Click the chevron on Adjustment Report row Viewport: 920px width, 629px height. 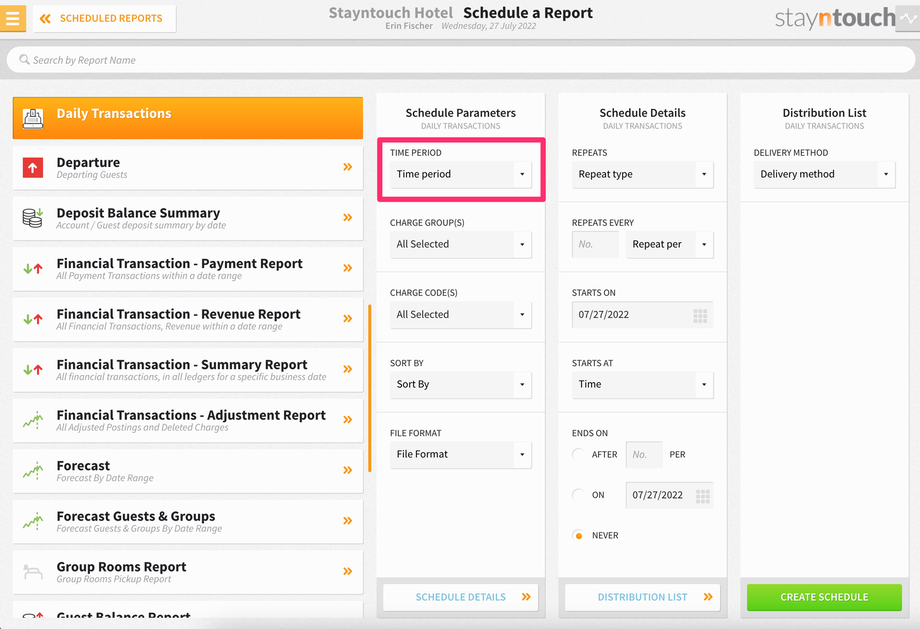[x=348, y=419]
